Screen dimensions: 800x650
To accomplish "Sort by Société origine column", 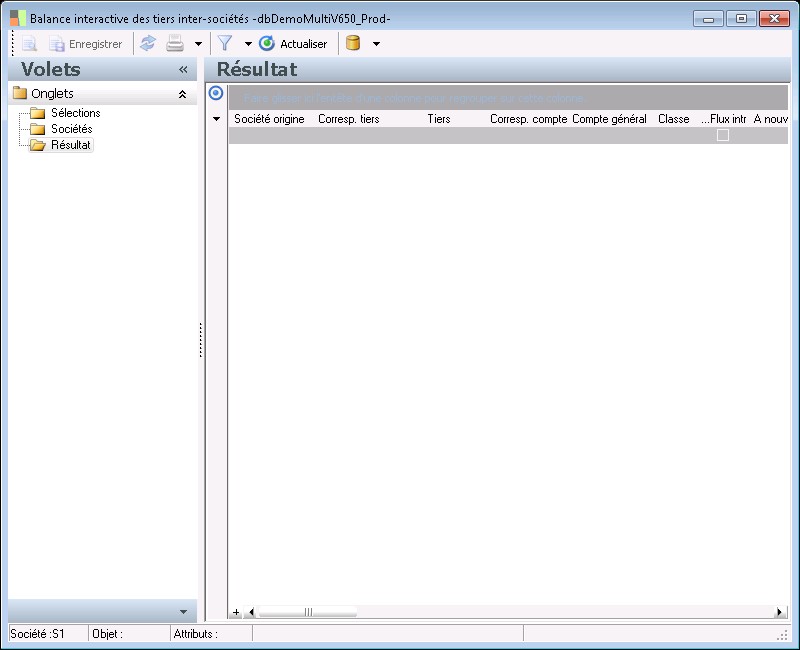I will click(269, 119).
